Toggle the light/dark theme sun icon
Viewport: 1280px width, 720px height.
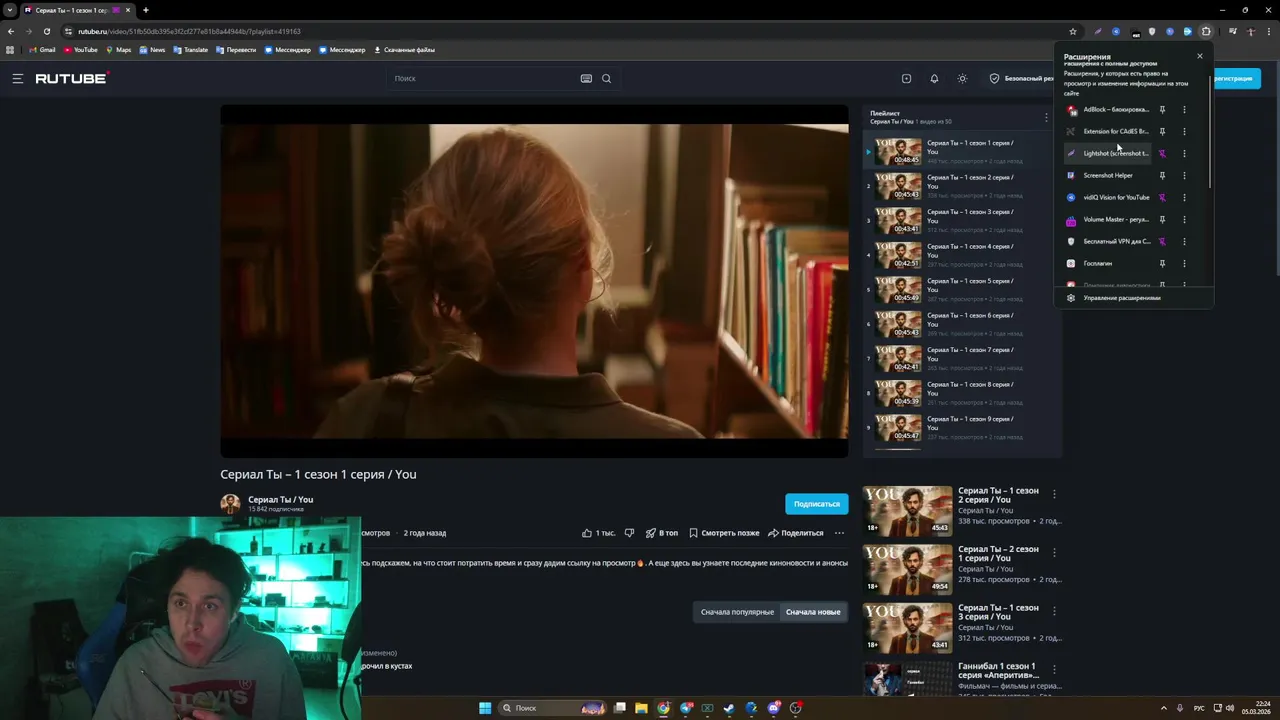(962, 78)
